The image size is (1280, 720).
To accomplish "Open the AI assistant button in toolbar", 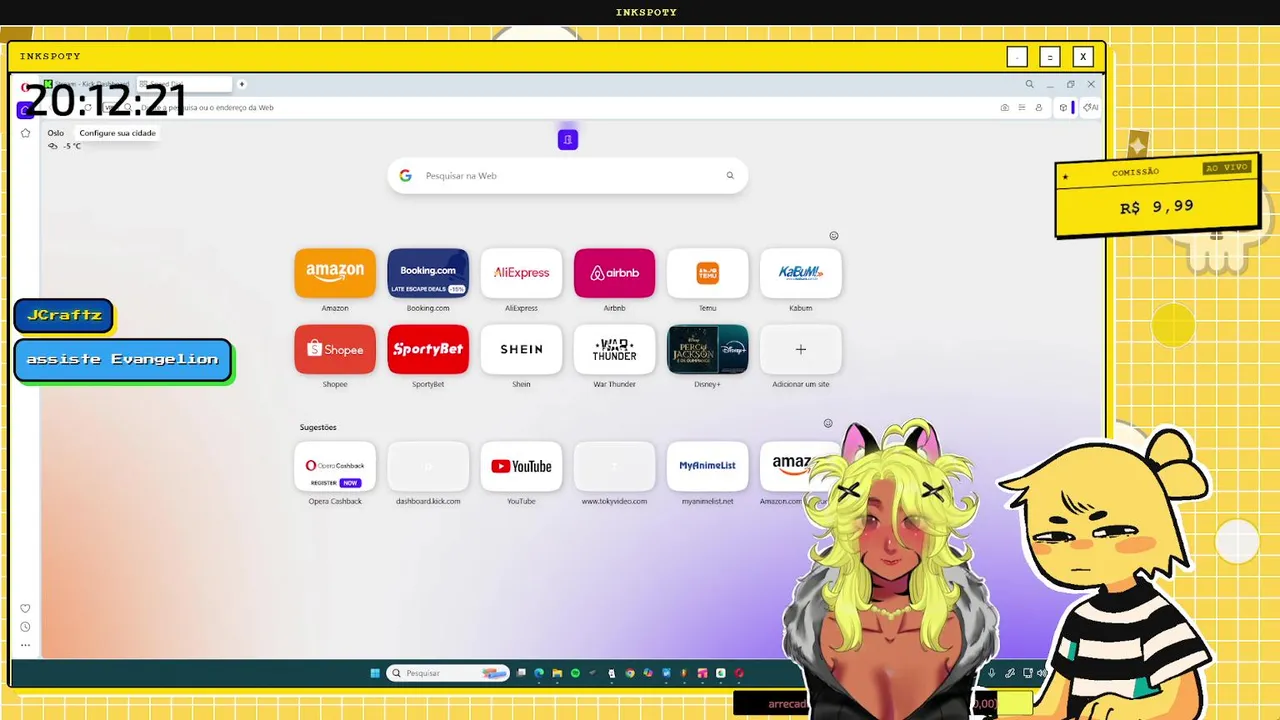I will point(1091,107).
